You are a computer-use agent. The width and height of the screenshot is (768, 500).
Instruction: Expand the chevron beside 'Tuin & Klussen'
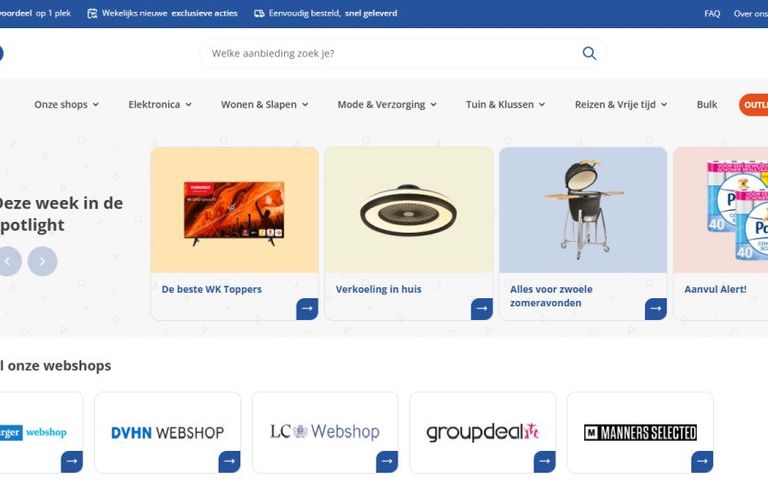pos(542,105)
